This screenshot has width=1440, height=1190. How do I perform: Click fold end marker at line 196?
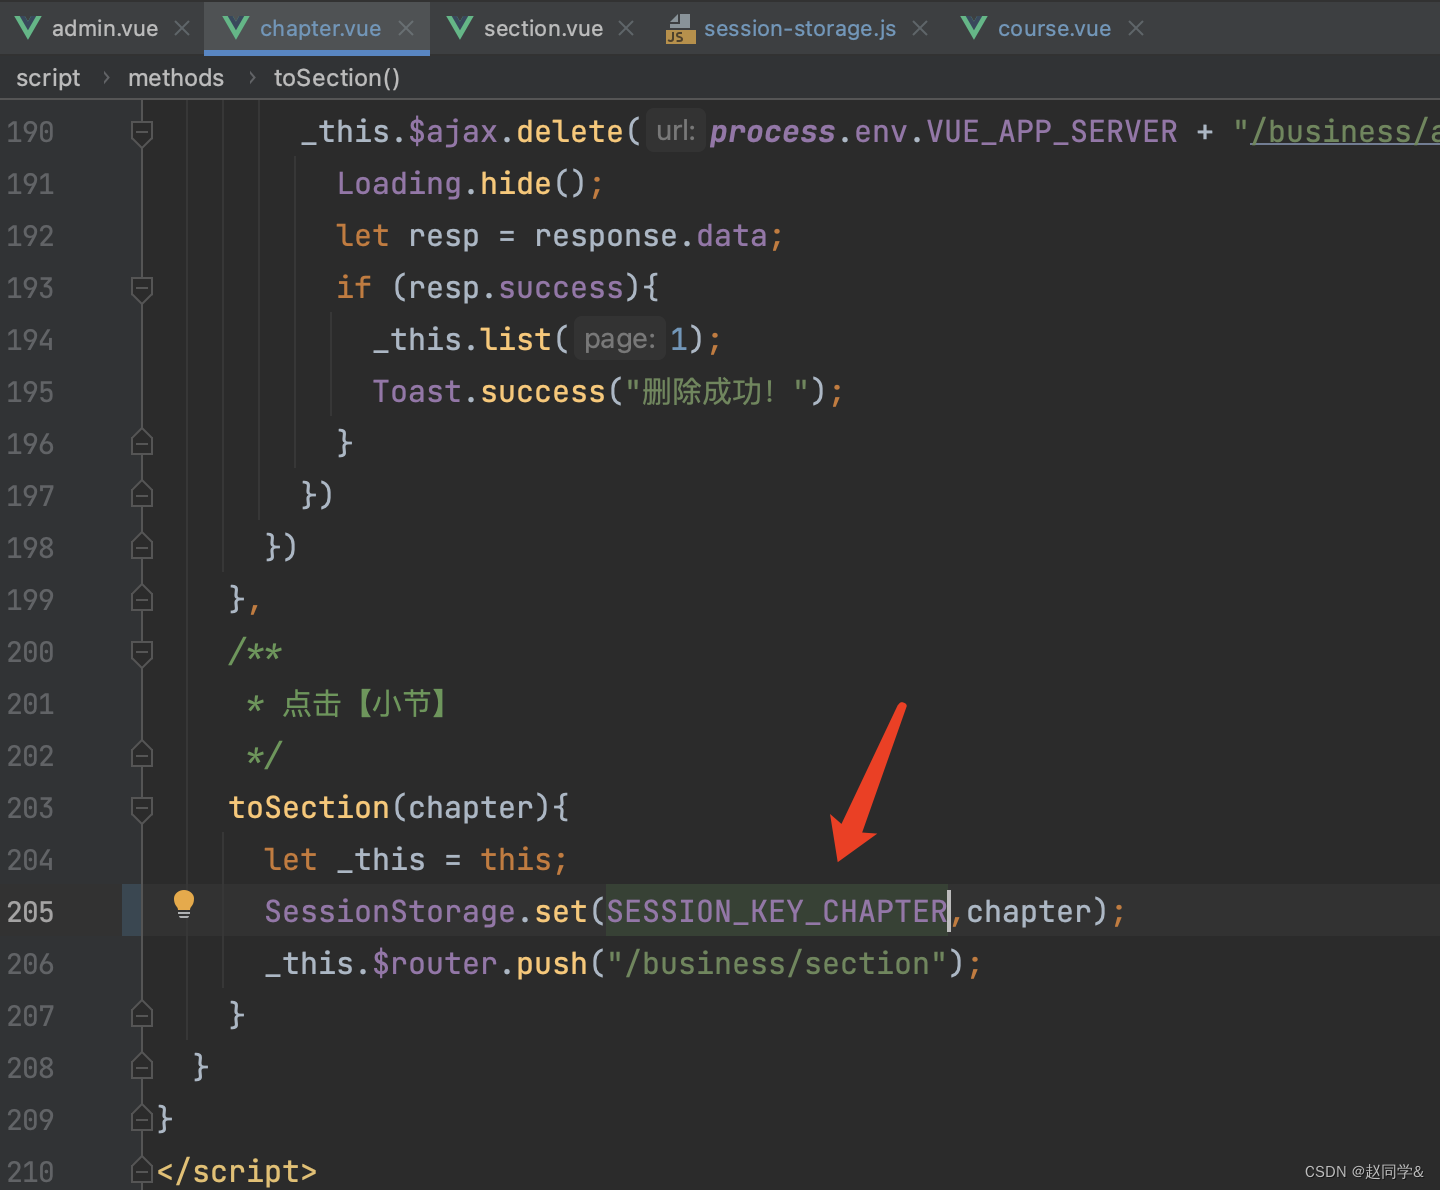point(142,443)
